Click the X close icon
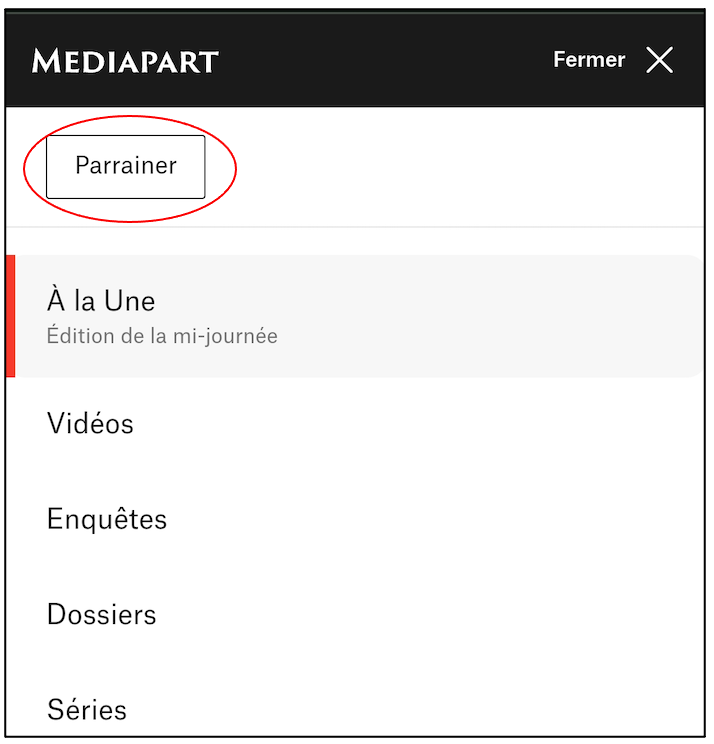Screen dimensions: 714x744 tap(659, 60)
